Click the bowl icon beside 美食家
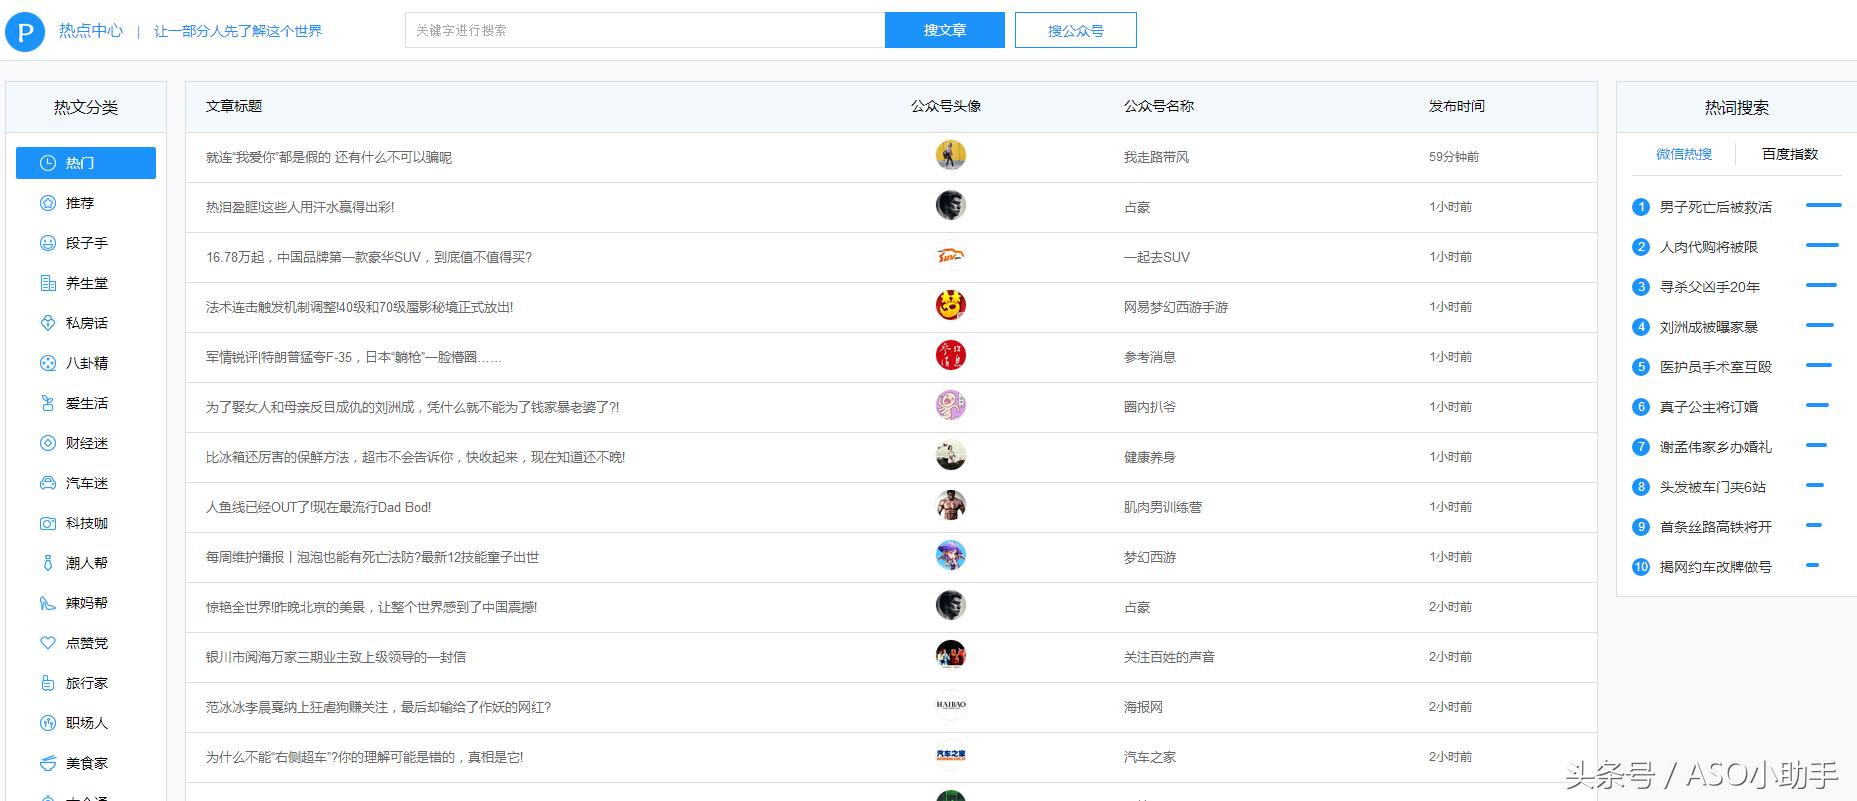 [x=47, y=763]
